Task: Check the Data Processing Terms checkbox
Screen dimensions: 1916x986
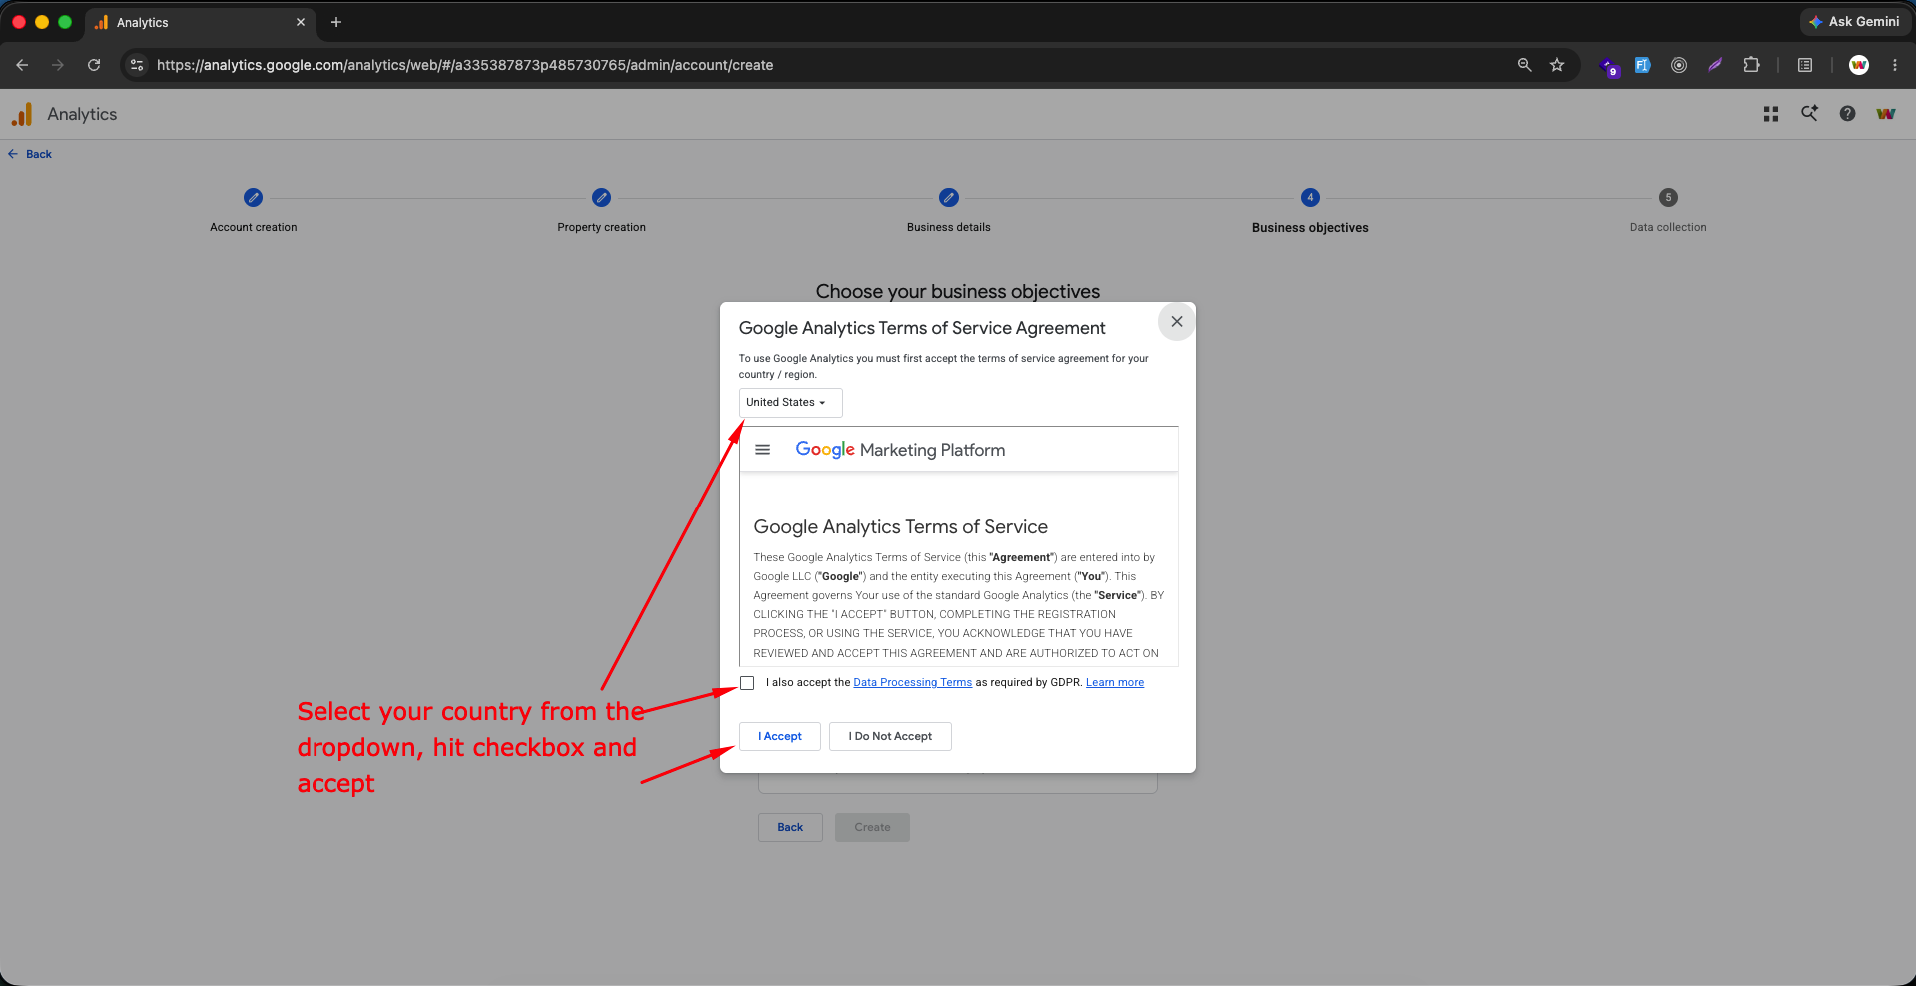Action: (x=747, y=683)
